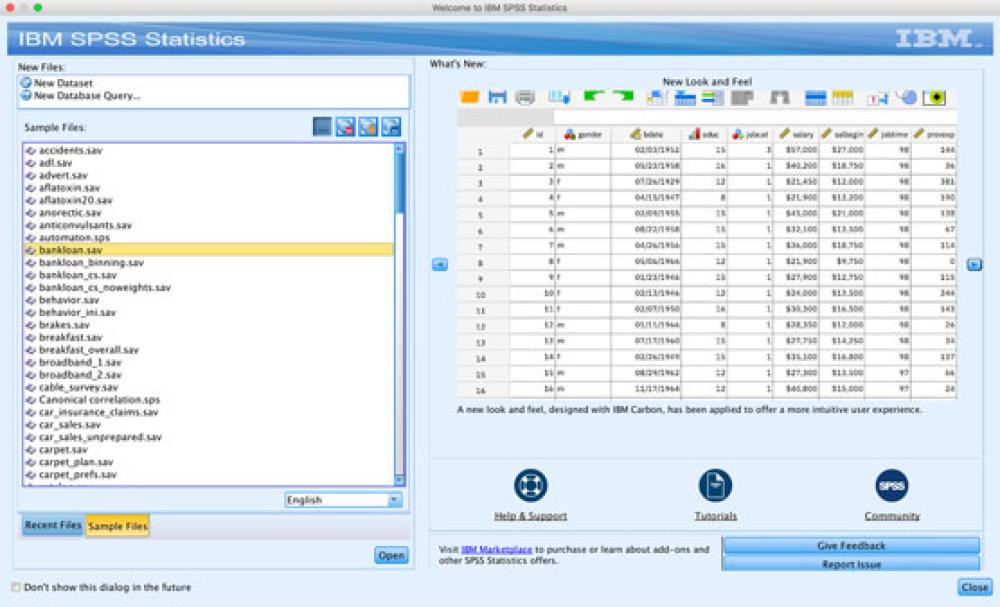Image resolution: width=1000 pixels, height=607 pixels.
Task: Click the Tutorials document icon
Action: point(715,485)
